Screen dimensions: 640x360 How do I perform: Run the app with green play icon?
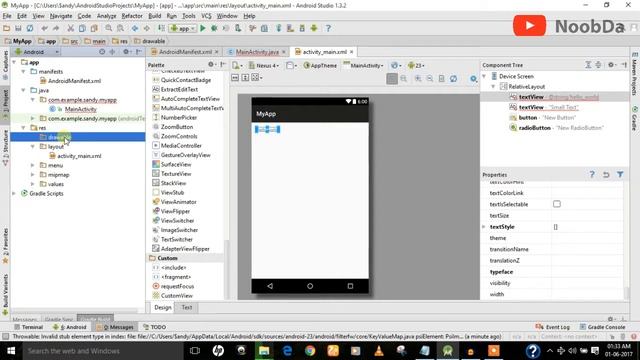[202, 29]
